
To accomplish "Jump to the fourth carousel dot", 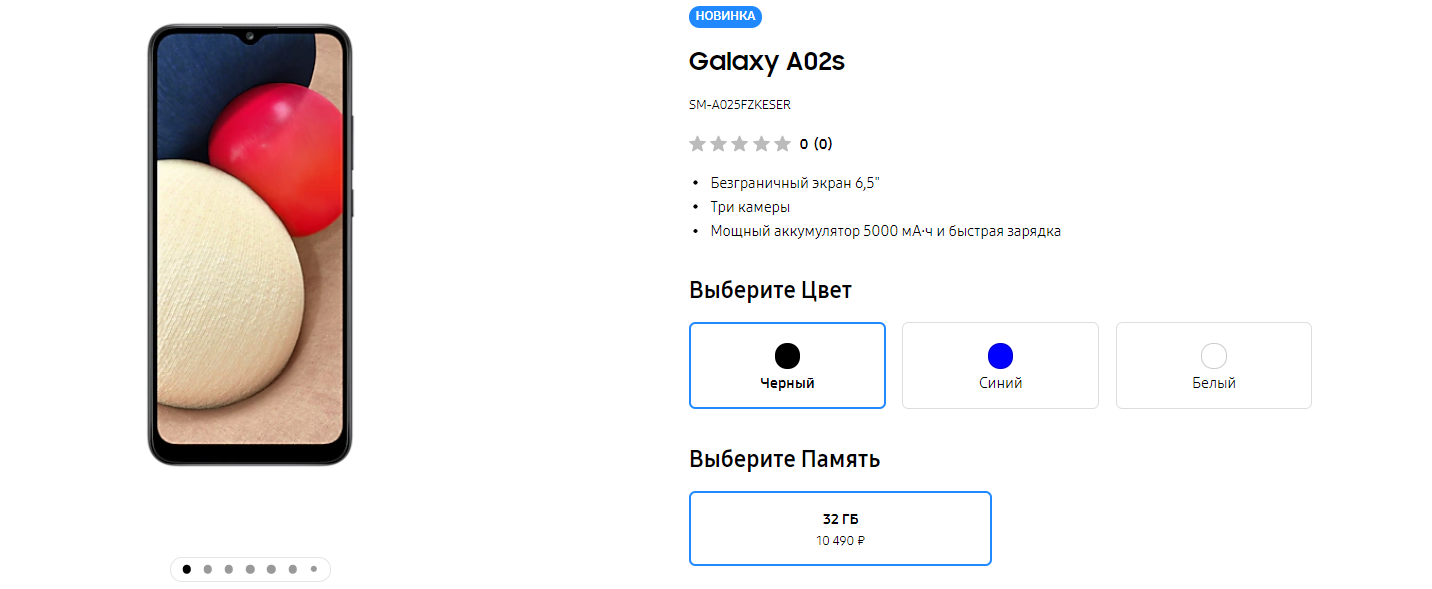I will click(250, 569).
